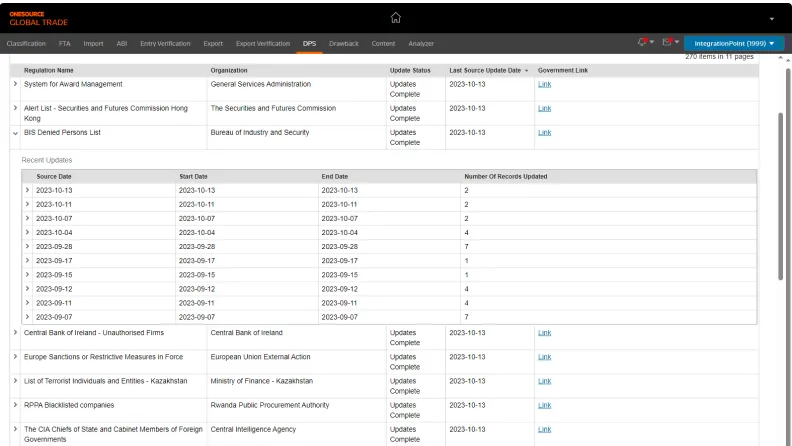Expand the Central Bank of Ireland row
Viewport: 792px width, 446px height.
click(x=15, y=333)
